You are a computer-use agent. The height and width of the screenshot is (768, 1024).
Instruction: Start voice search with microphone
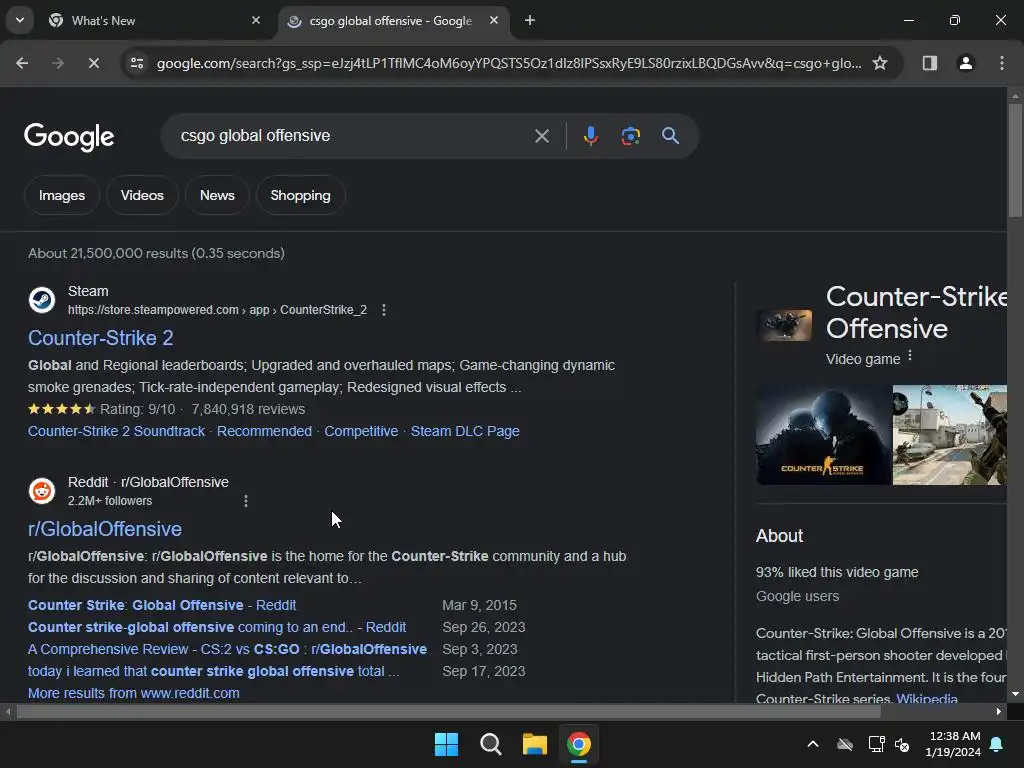[590, 136]
